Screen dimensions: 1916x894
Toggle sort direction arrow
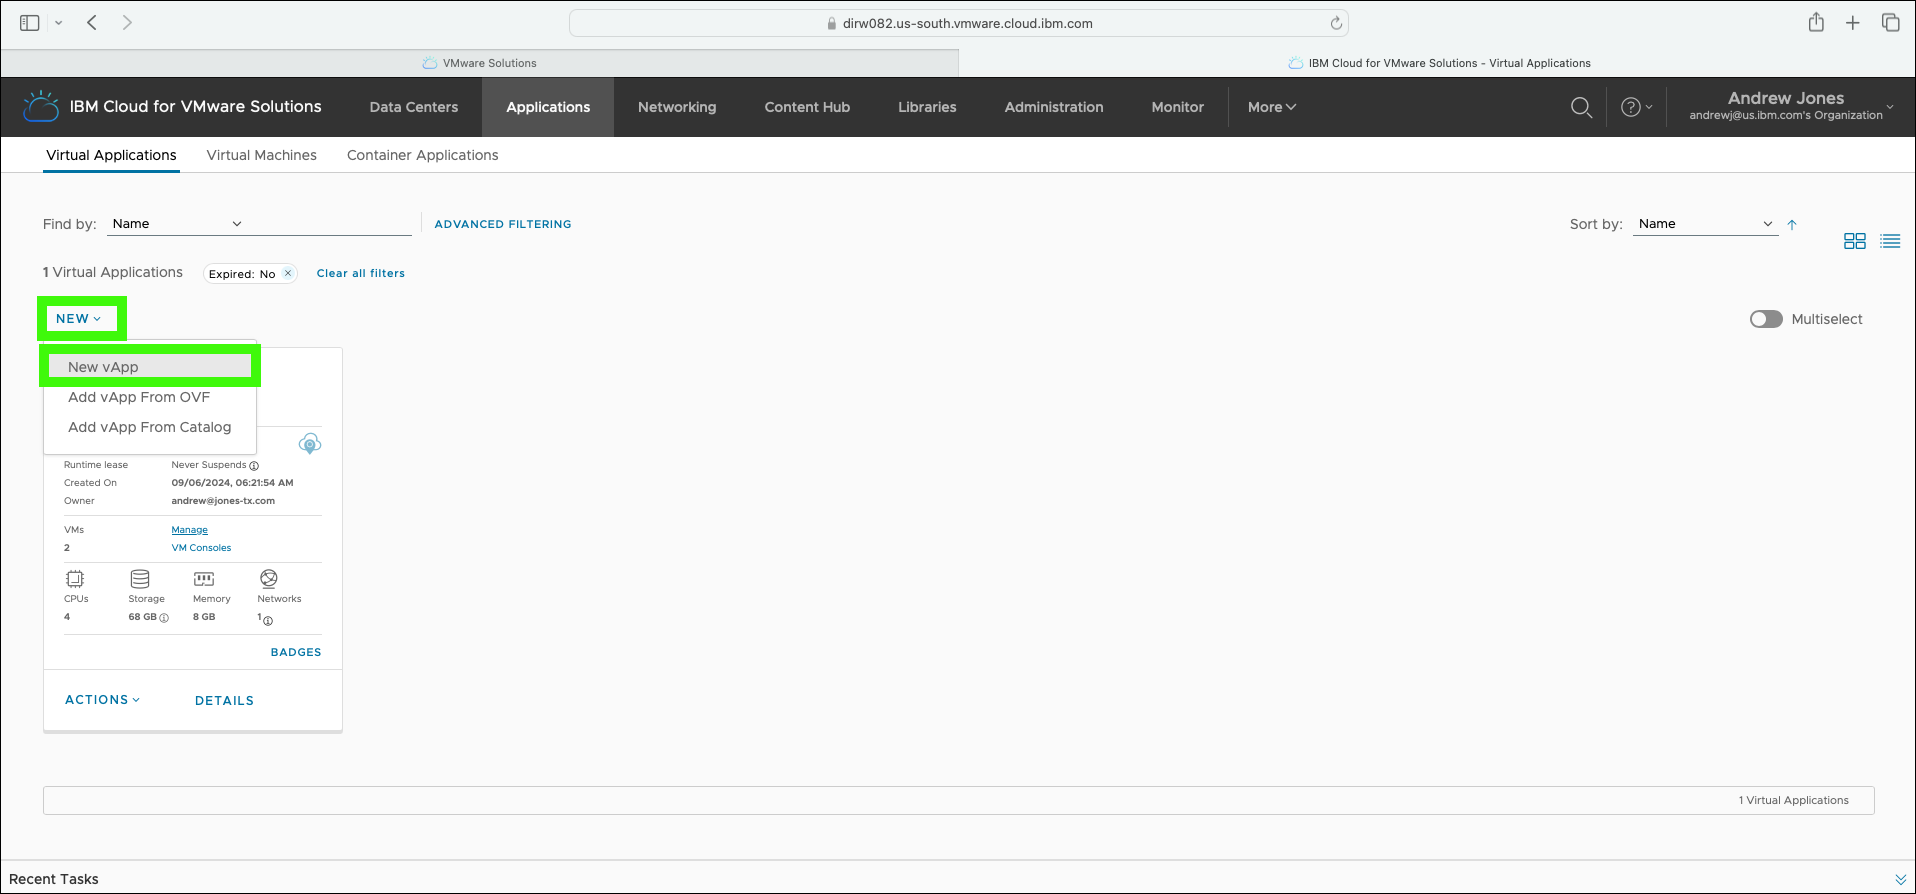(1792, 225)
